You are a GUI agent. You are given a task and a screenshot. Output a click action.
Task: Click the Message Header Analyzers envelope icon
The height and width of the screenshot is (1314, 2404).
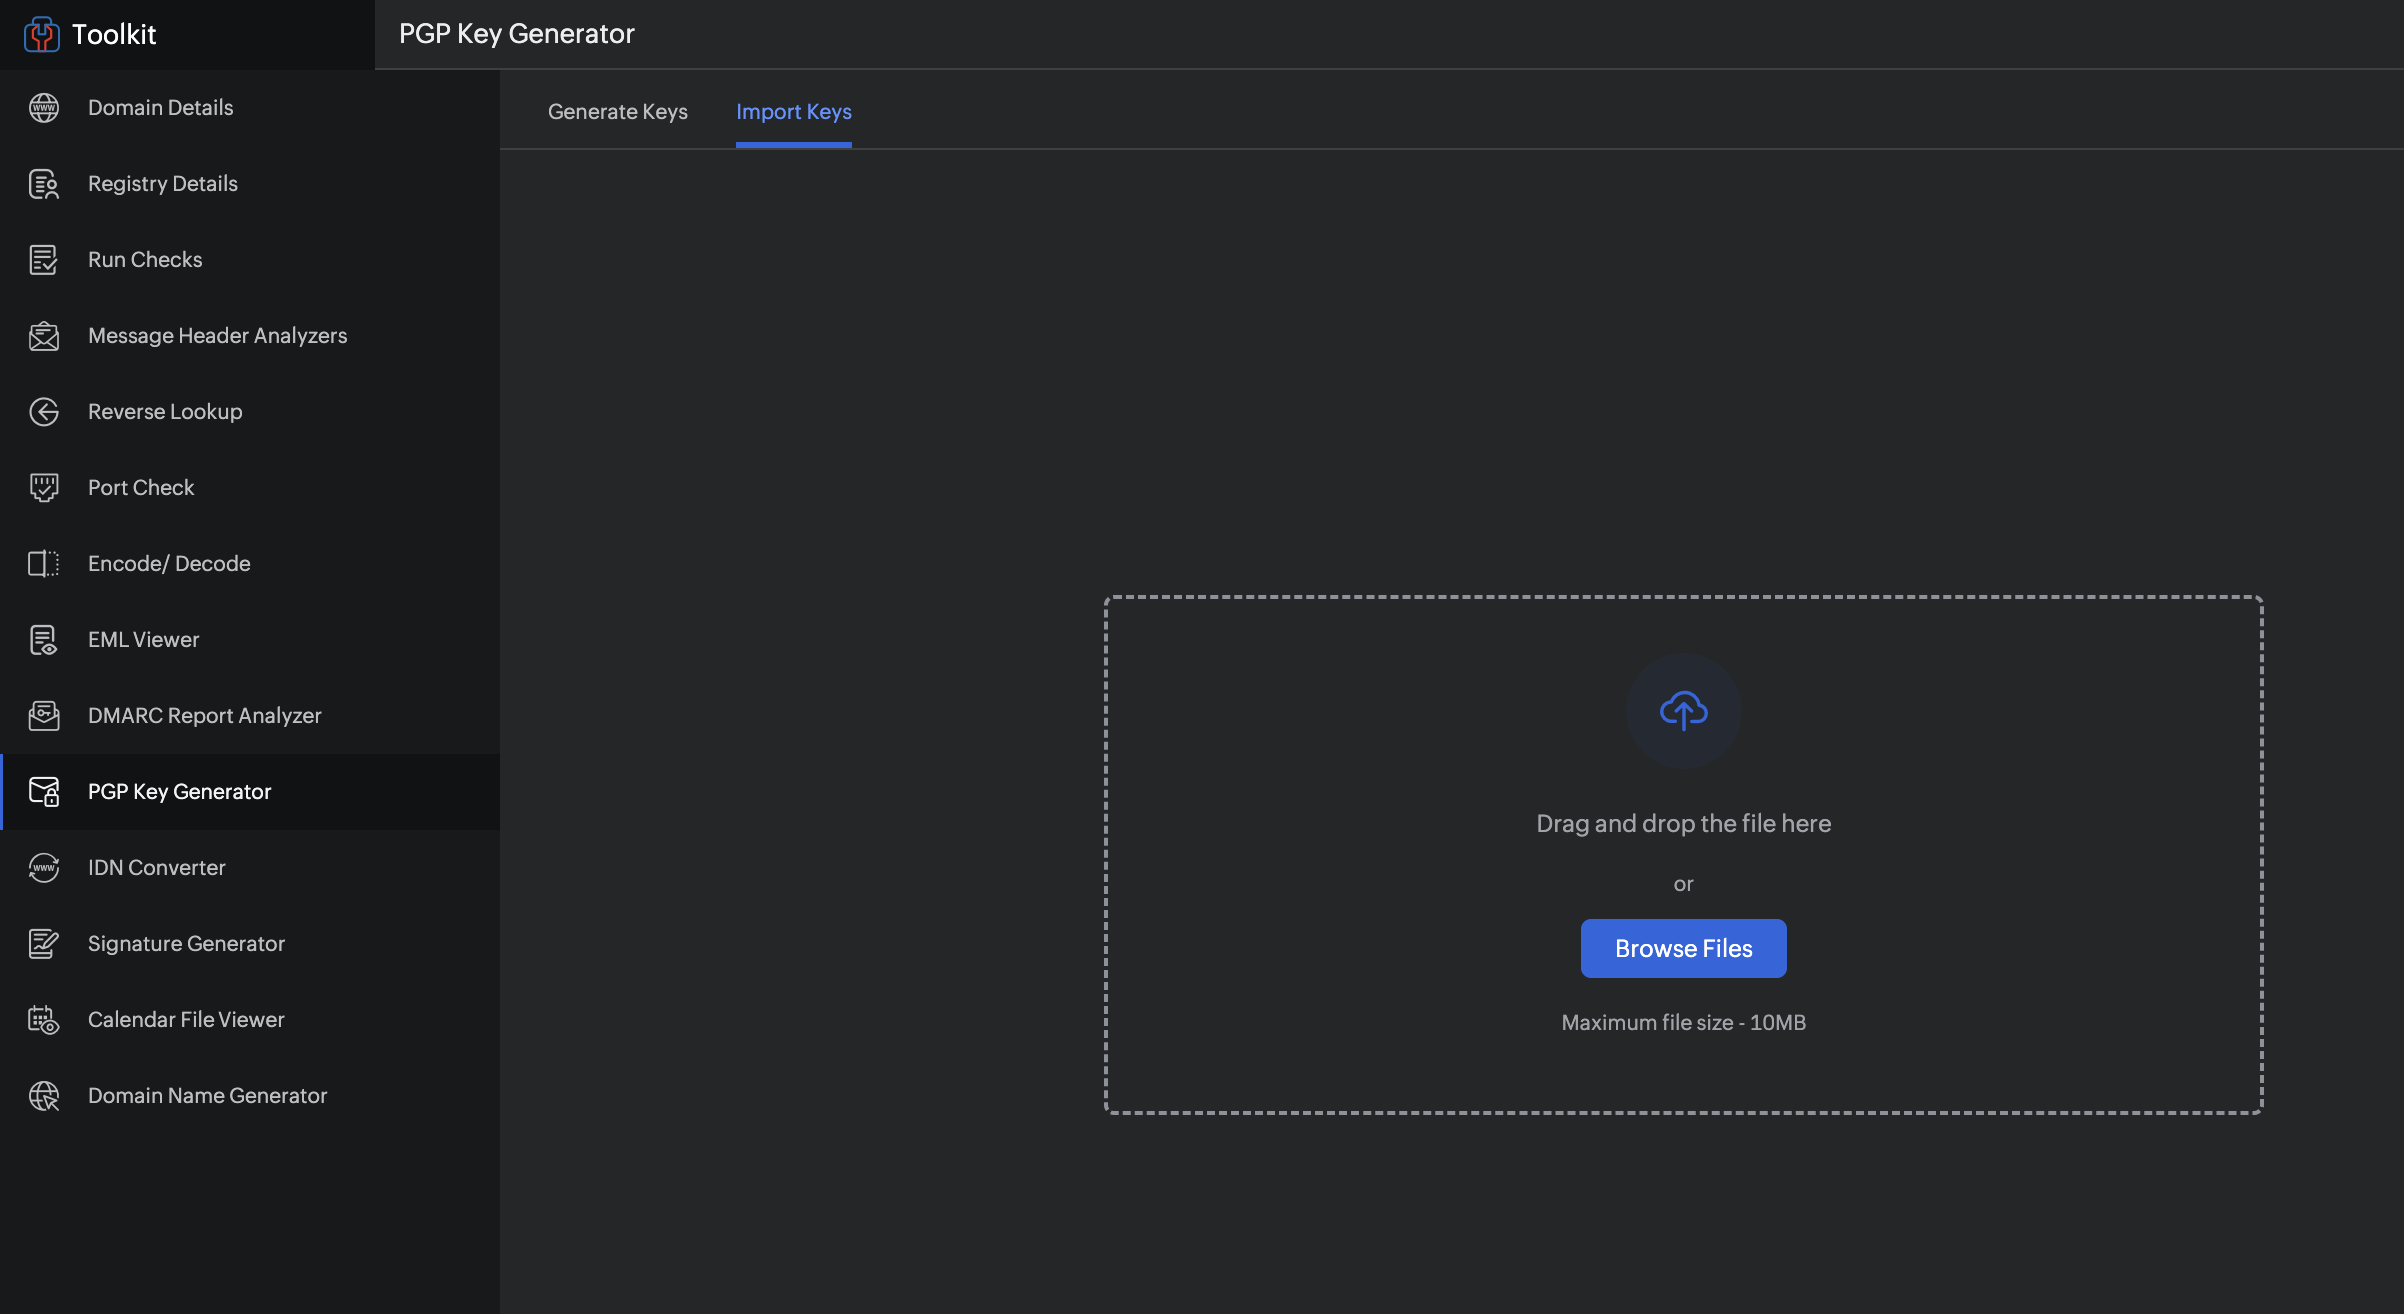tap(44, 336)
